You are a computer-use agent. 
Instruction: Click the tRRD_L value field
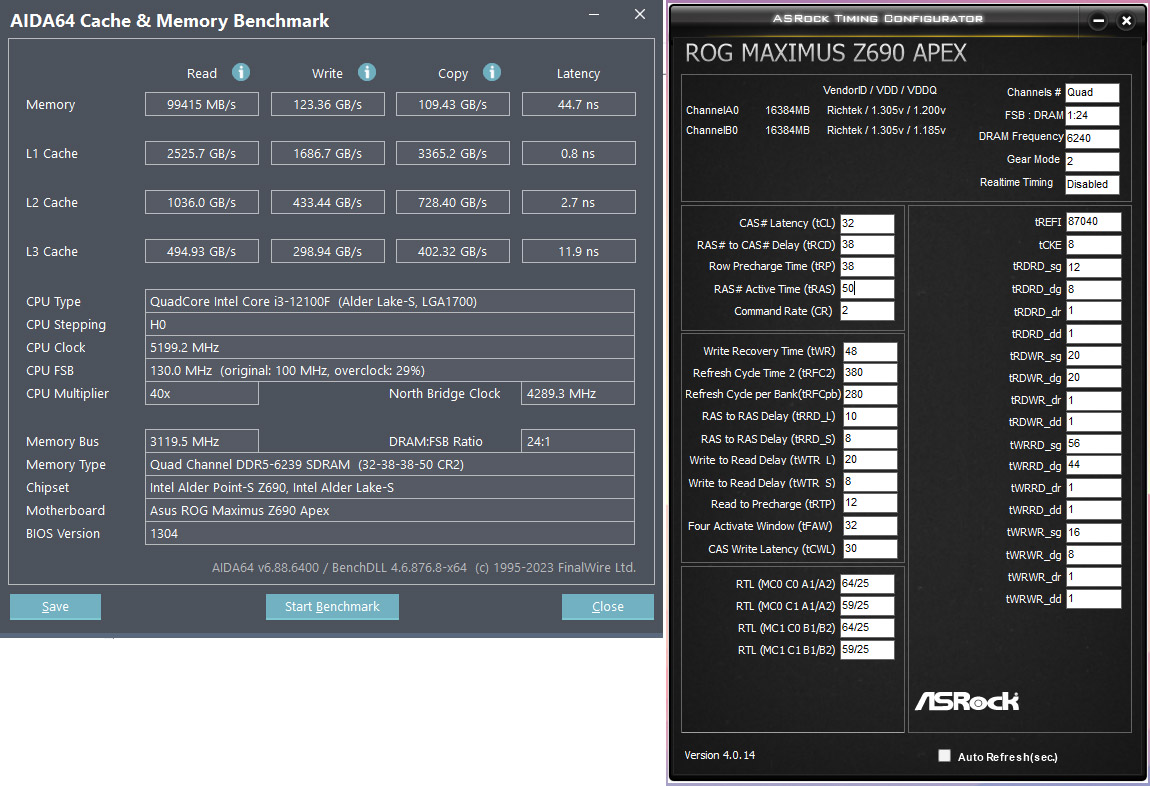tap(870, 416)
